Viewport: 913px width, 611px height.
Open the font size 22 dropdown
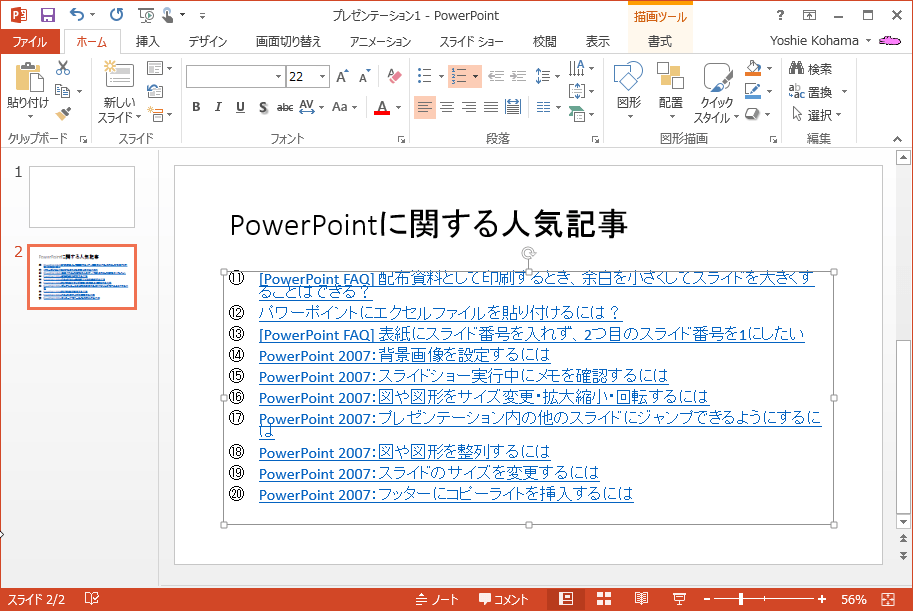[x=322, y=76]
